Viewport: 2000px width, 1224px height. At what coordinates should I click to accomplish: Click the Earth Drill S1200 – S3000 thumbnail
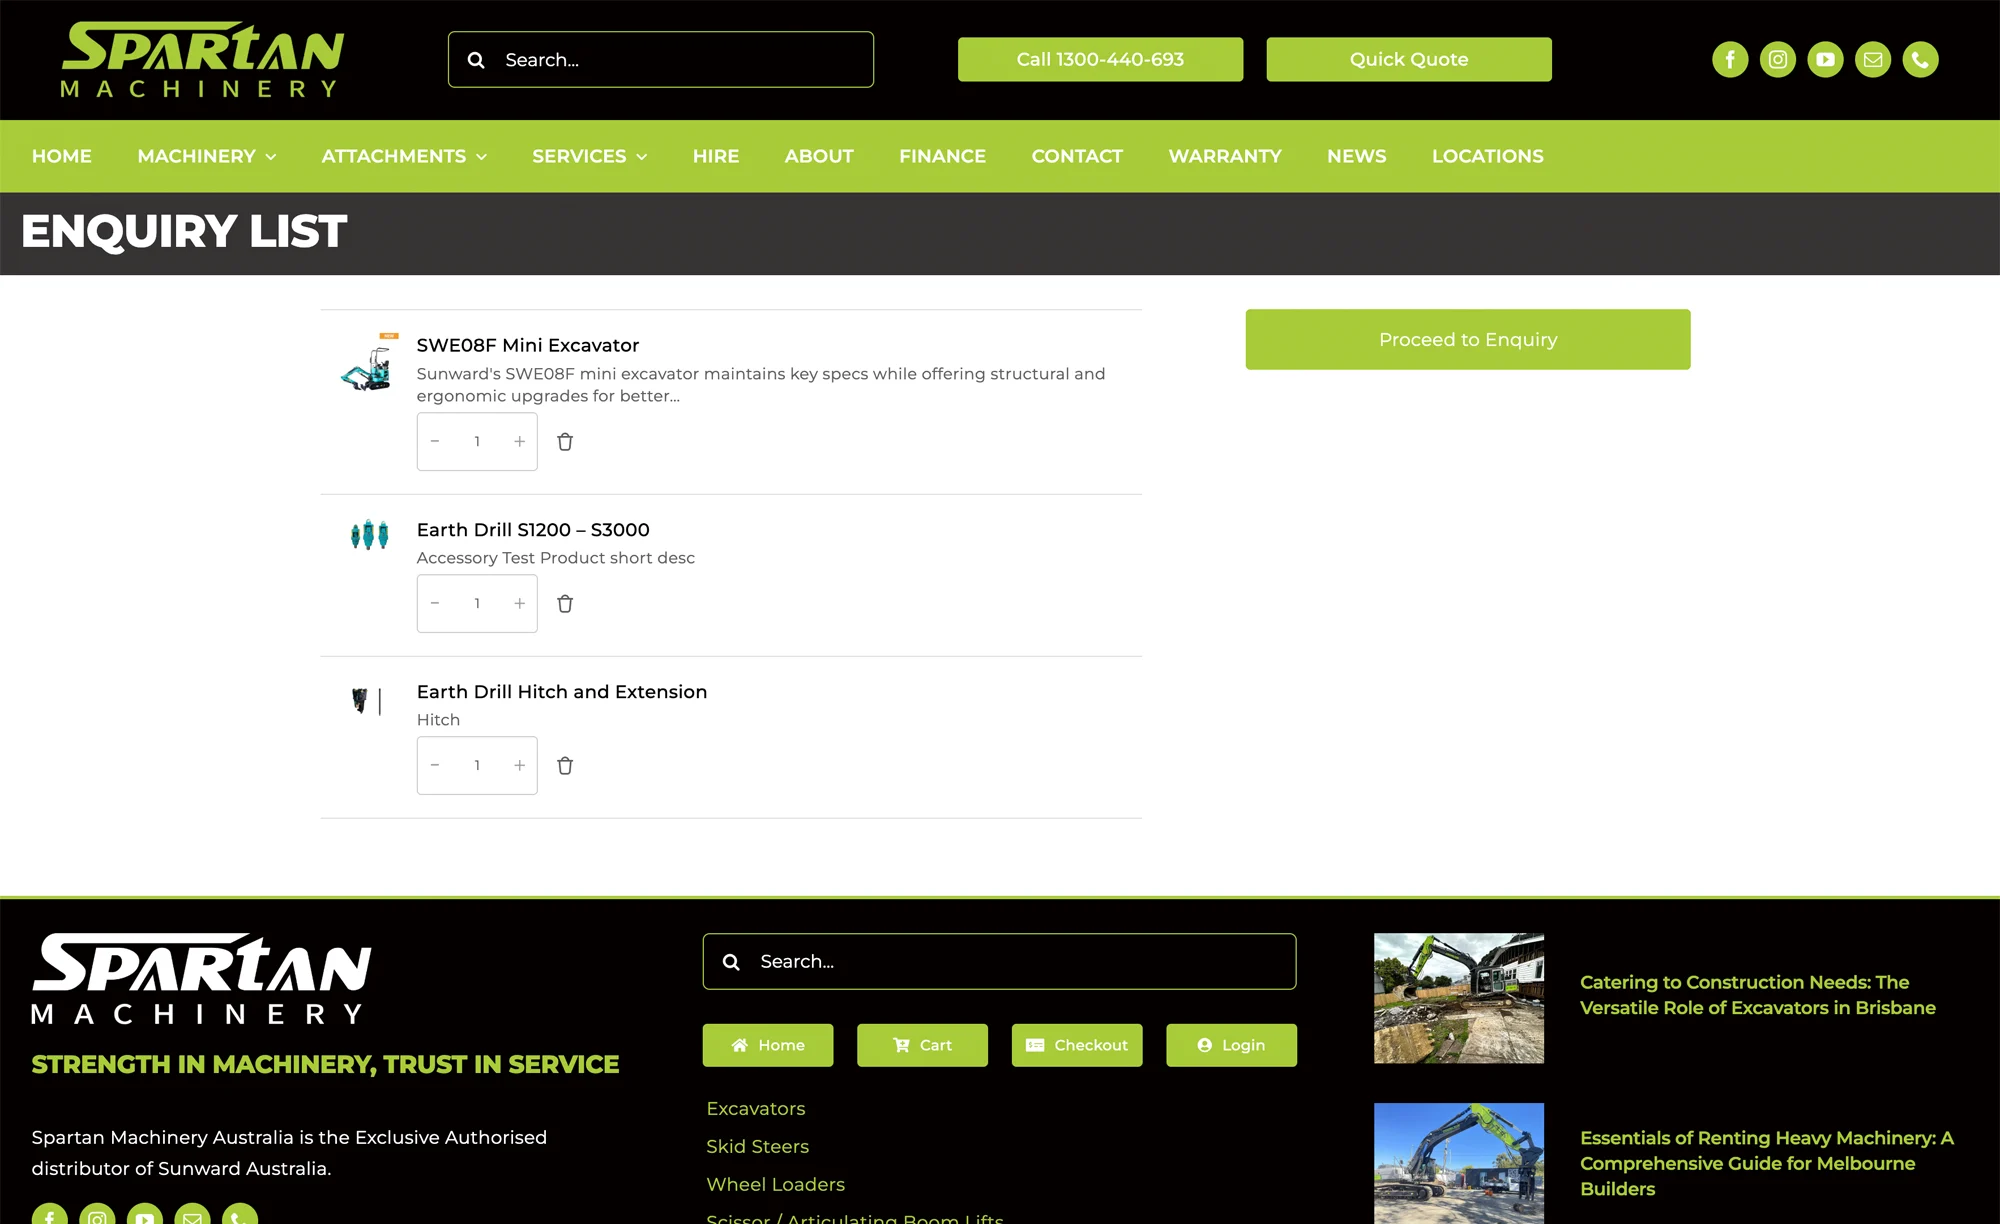point(369,534)
